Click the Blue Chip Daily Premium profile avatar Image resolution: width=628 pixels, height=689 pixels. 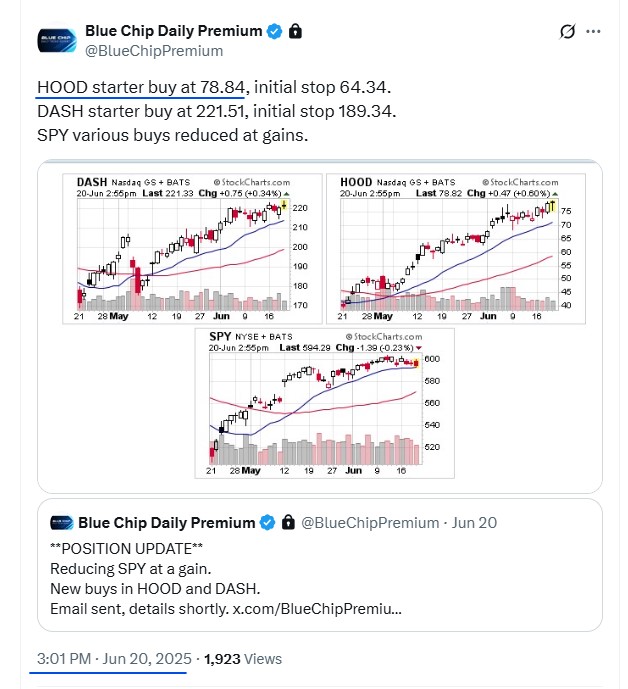tap(57, 41)
